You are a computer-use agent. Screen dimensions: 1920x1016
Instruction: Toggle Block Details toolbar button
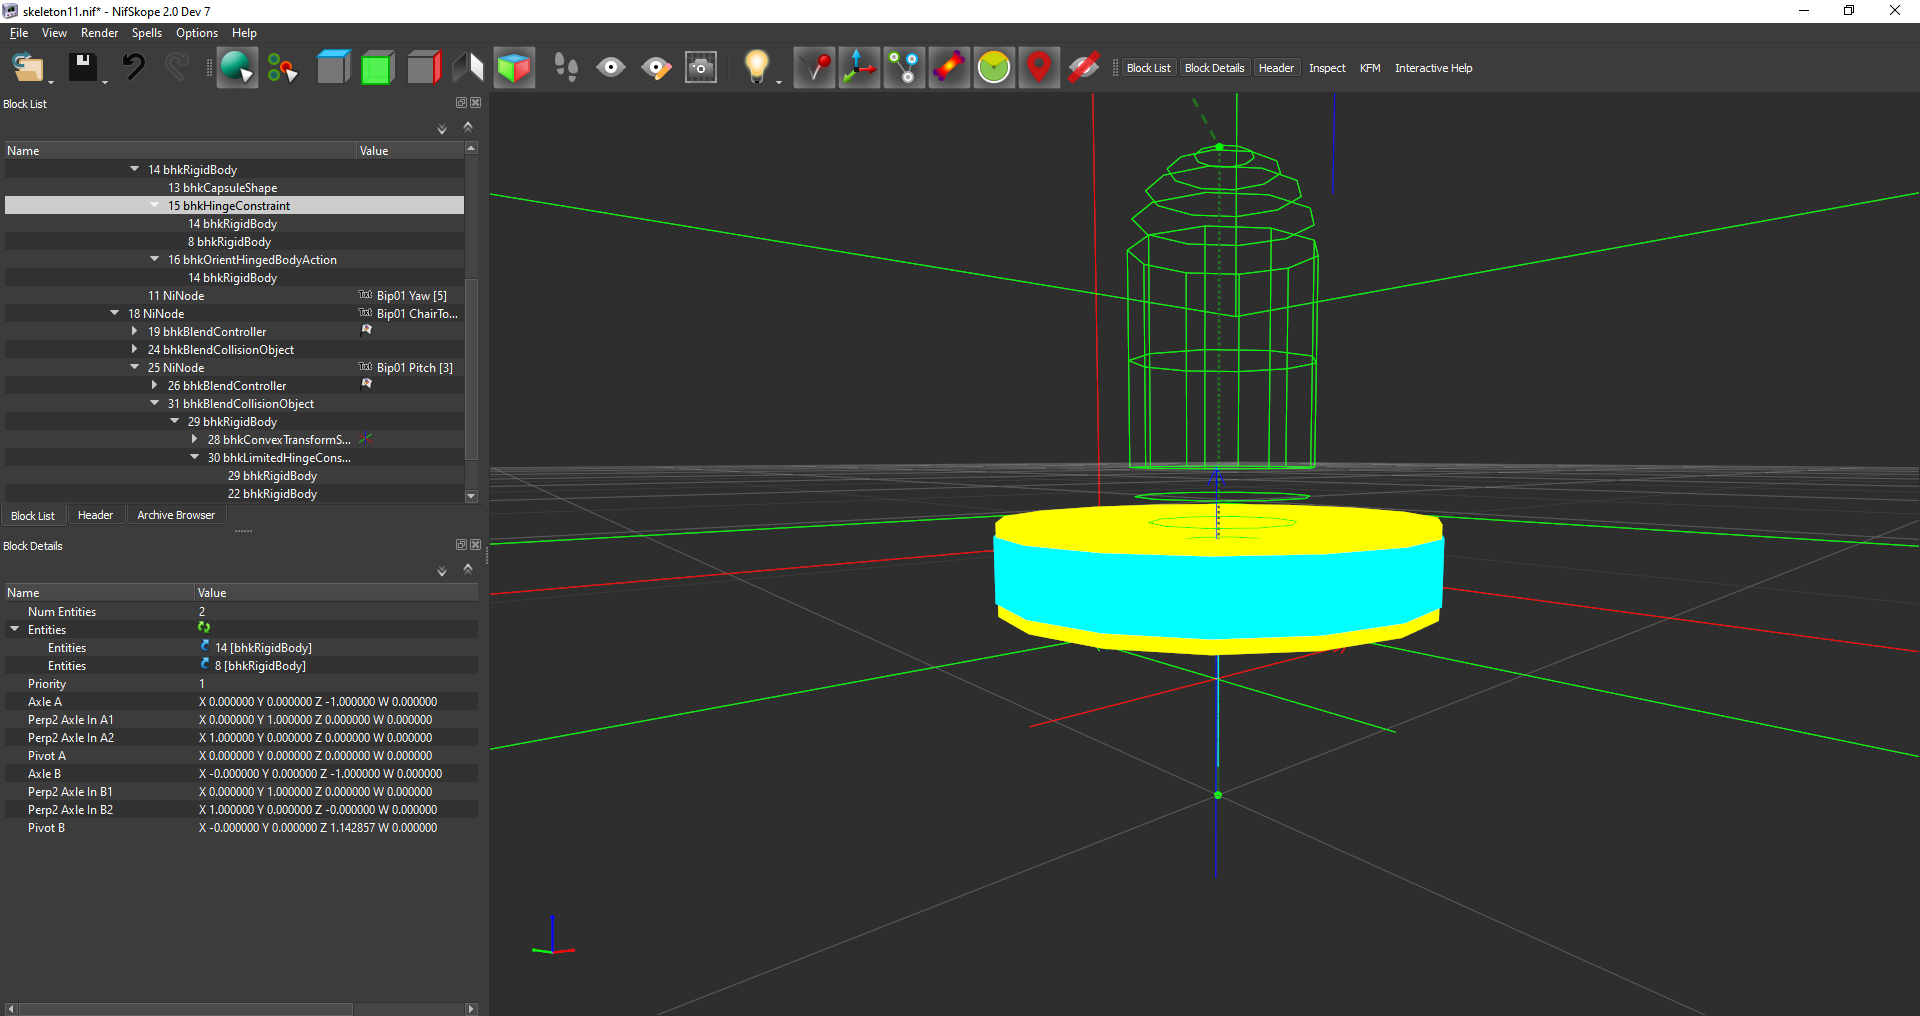(1214, 68)
